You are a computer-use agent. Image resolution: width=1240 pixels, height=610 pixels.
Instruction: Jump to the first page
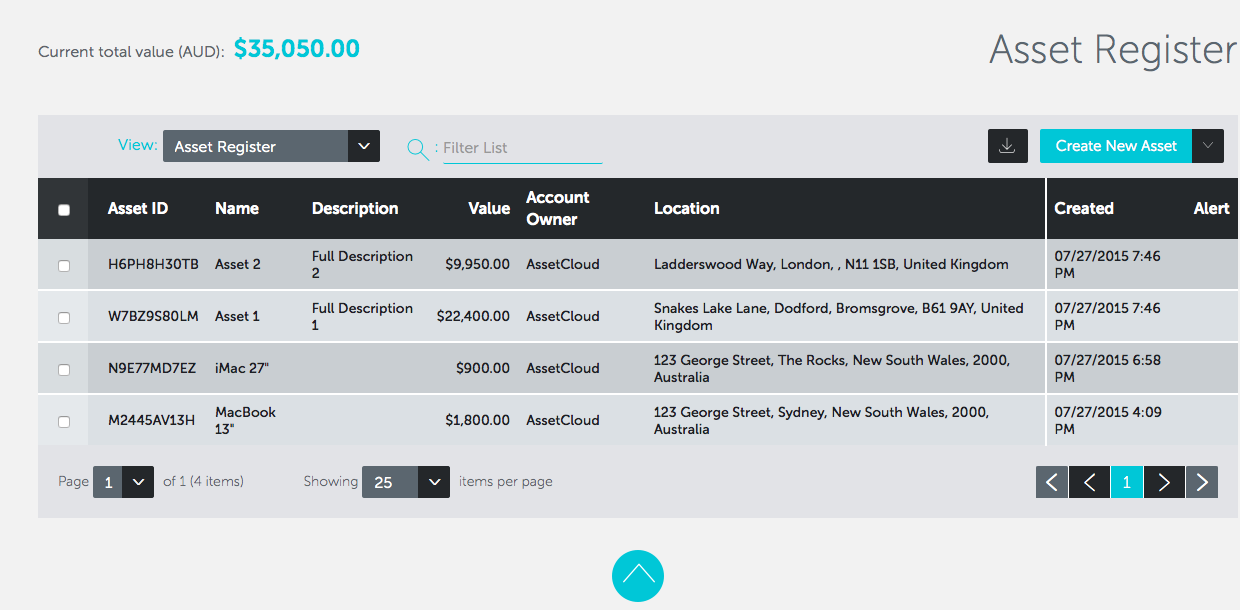1051,481
